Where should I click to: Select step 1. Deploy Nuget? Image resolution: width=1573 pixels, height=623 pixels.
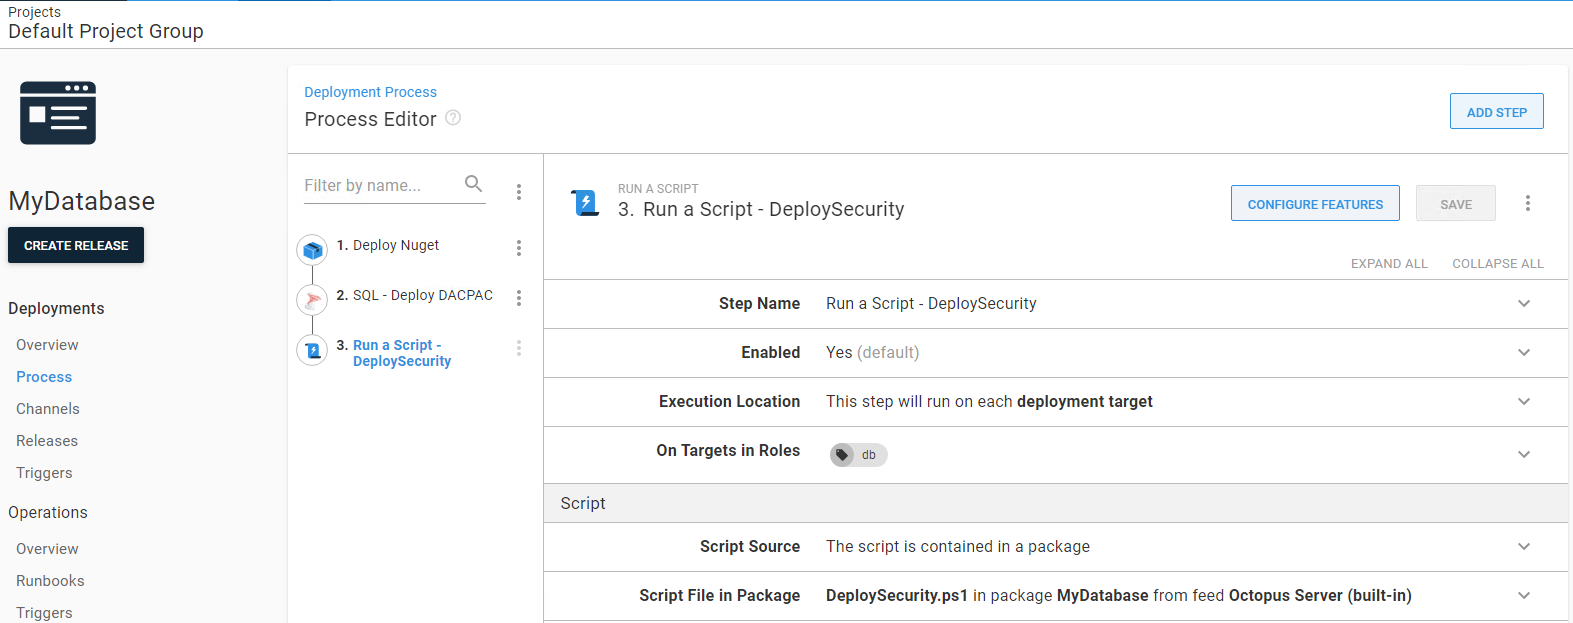(388, 245)
